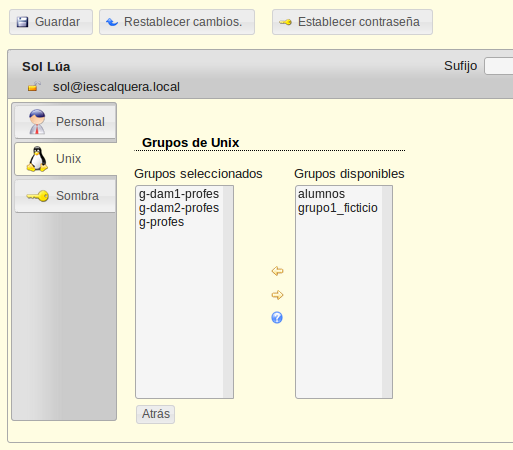Viewport: 513px width, 450px height.
Task: Switch to the Unix tab
Action: [x=65, y=159]
